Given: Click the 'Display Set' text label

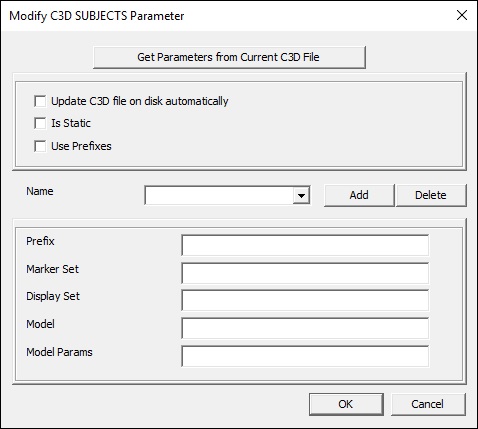Looking at the screenshot, I should coord(53,296).
